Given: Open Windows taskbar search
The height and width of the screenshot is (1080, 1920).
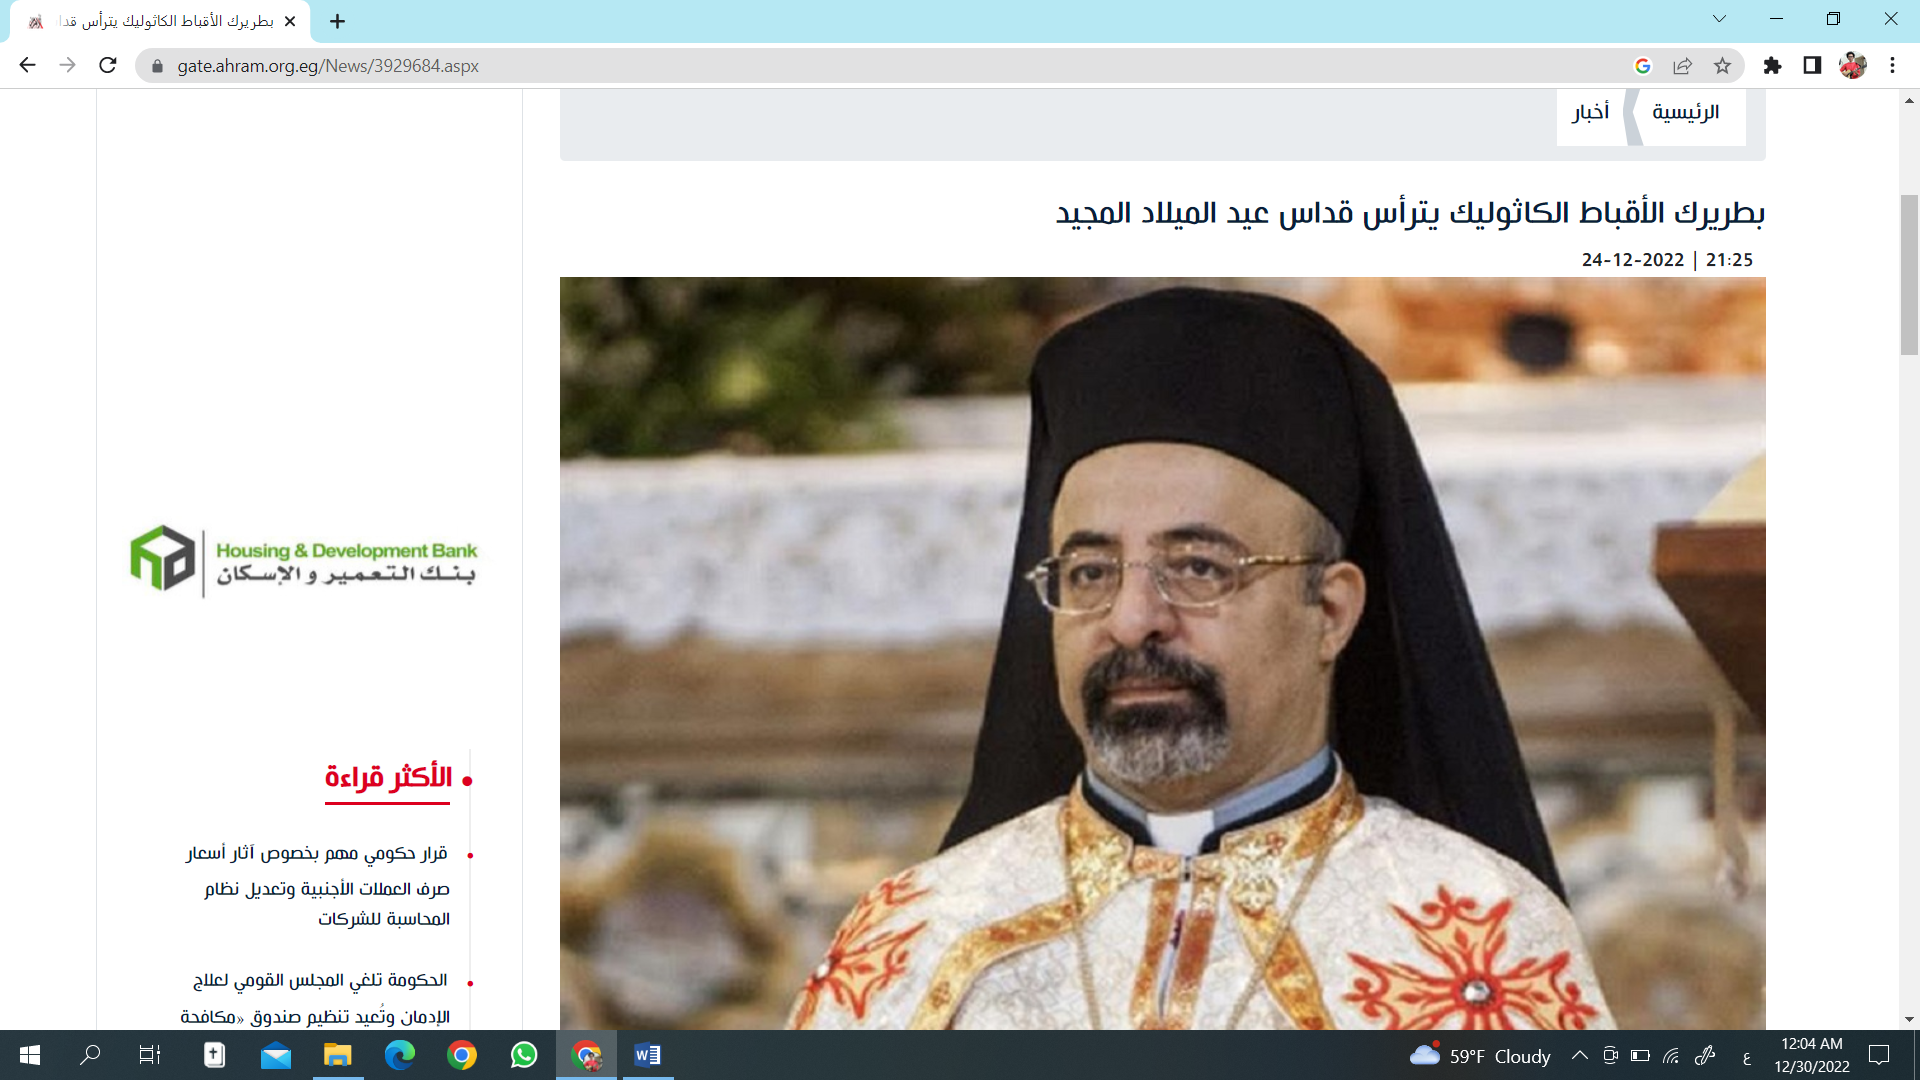Looking at the screenshot, I should click(x=90, y=1055).
